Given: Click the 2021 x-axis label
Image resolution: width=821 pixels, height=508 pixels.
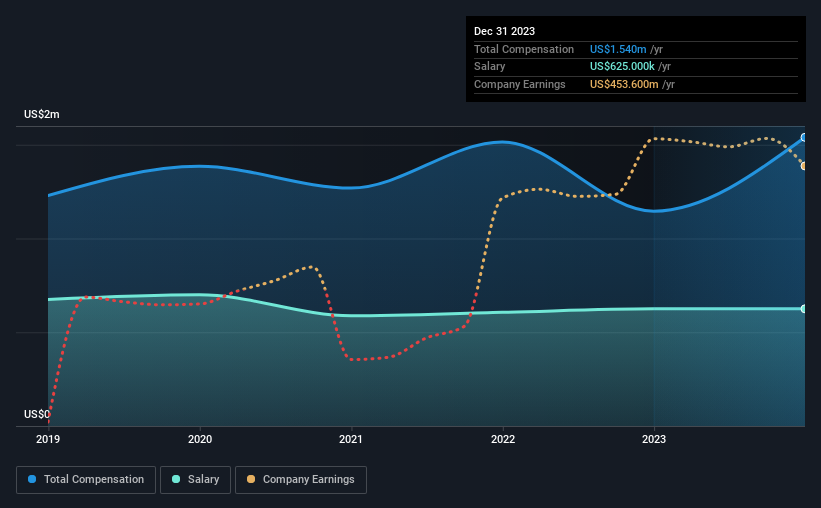Looking at the screenshot, I should pos(351,439).
